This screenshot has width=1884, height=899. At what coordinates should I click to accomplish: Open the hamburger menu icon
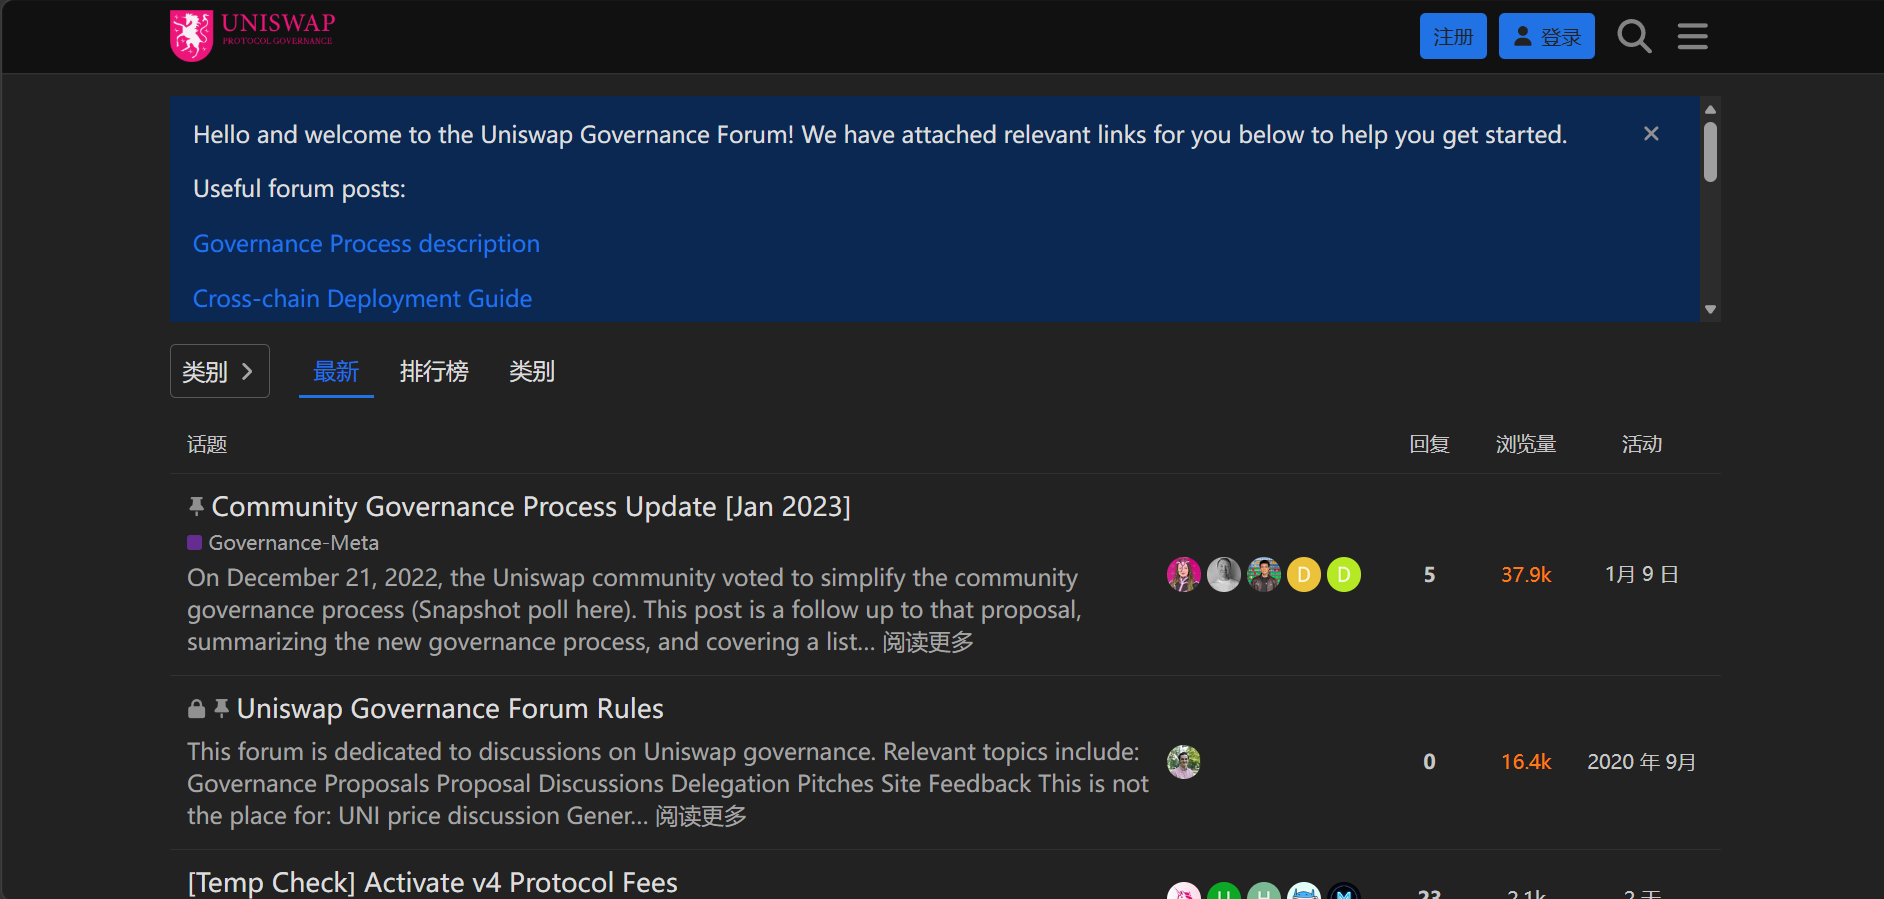click(1692, 37)
